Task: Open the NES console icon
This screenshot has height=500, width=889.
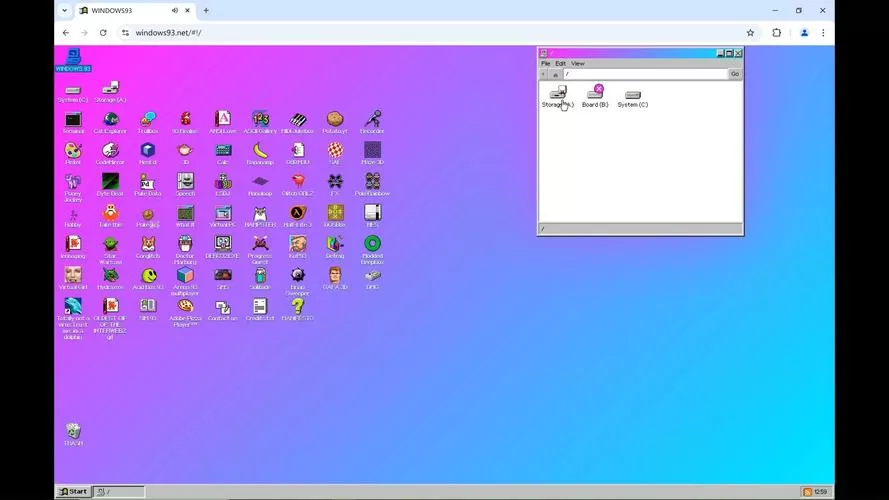Action: (372, 216)
